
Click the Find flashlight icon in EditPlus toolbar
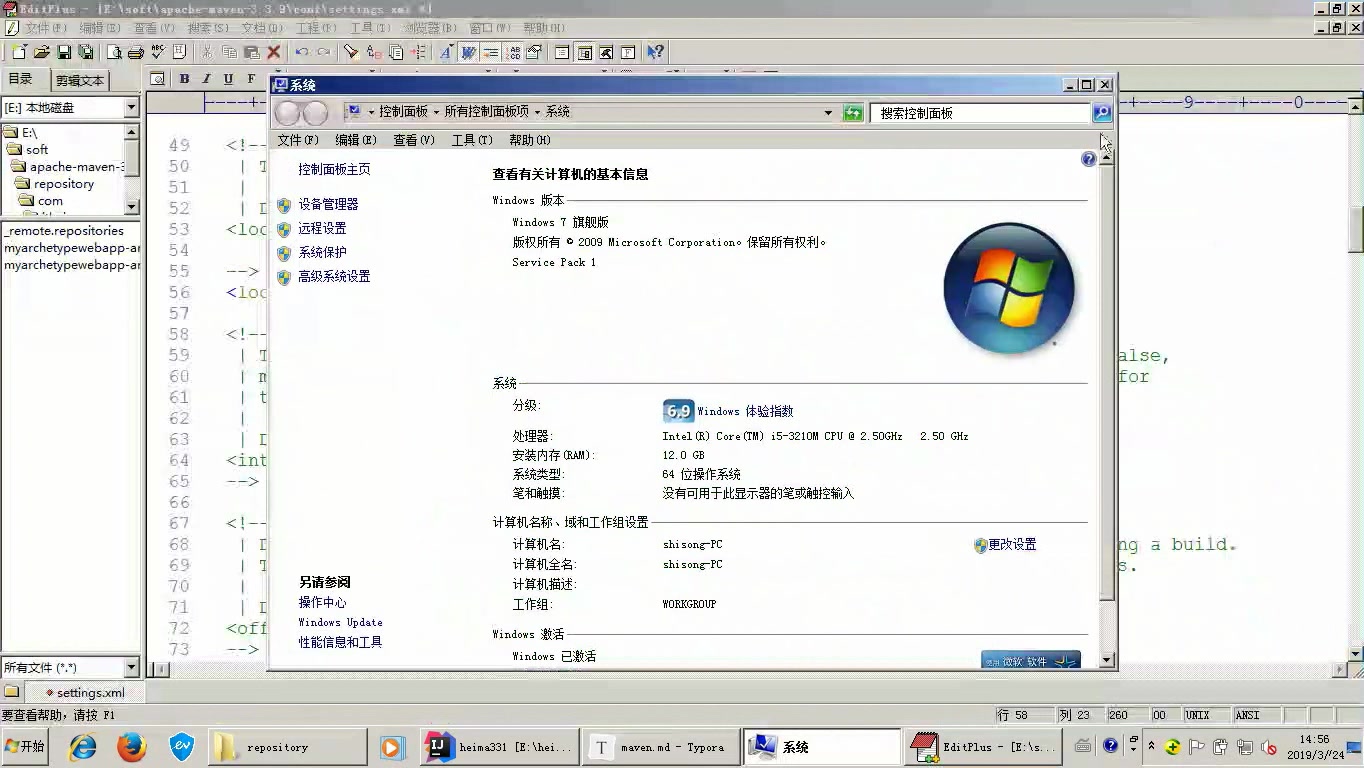tap(352, 52)
